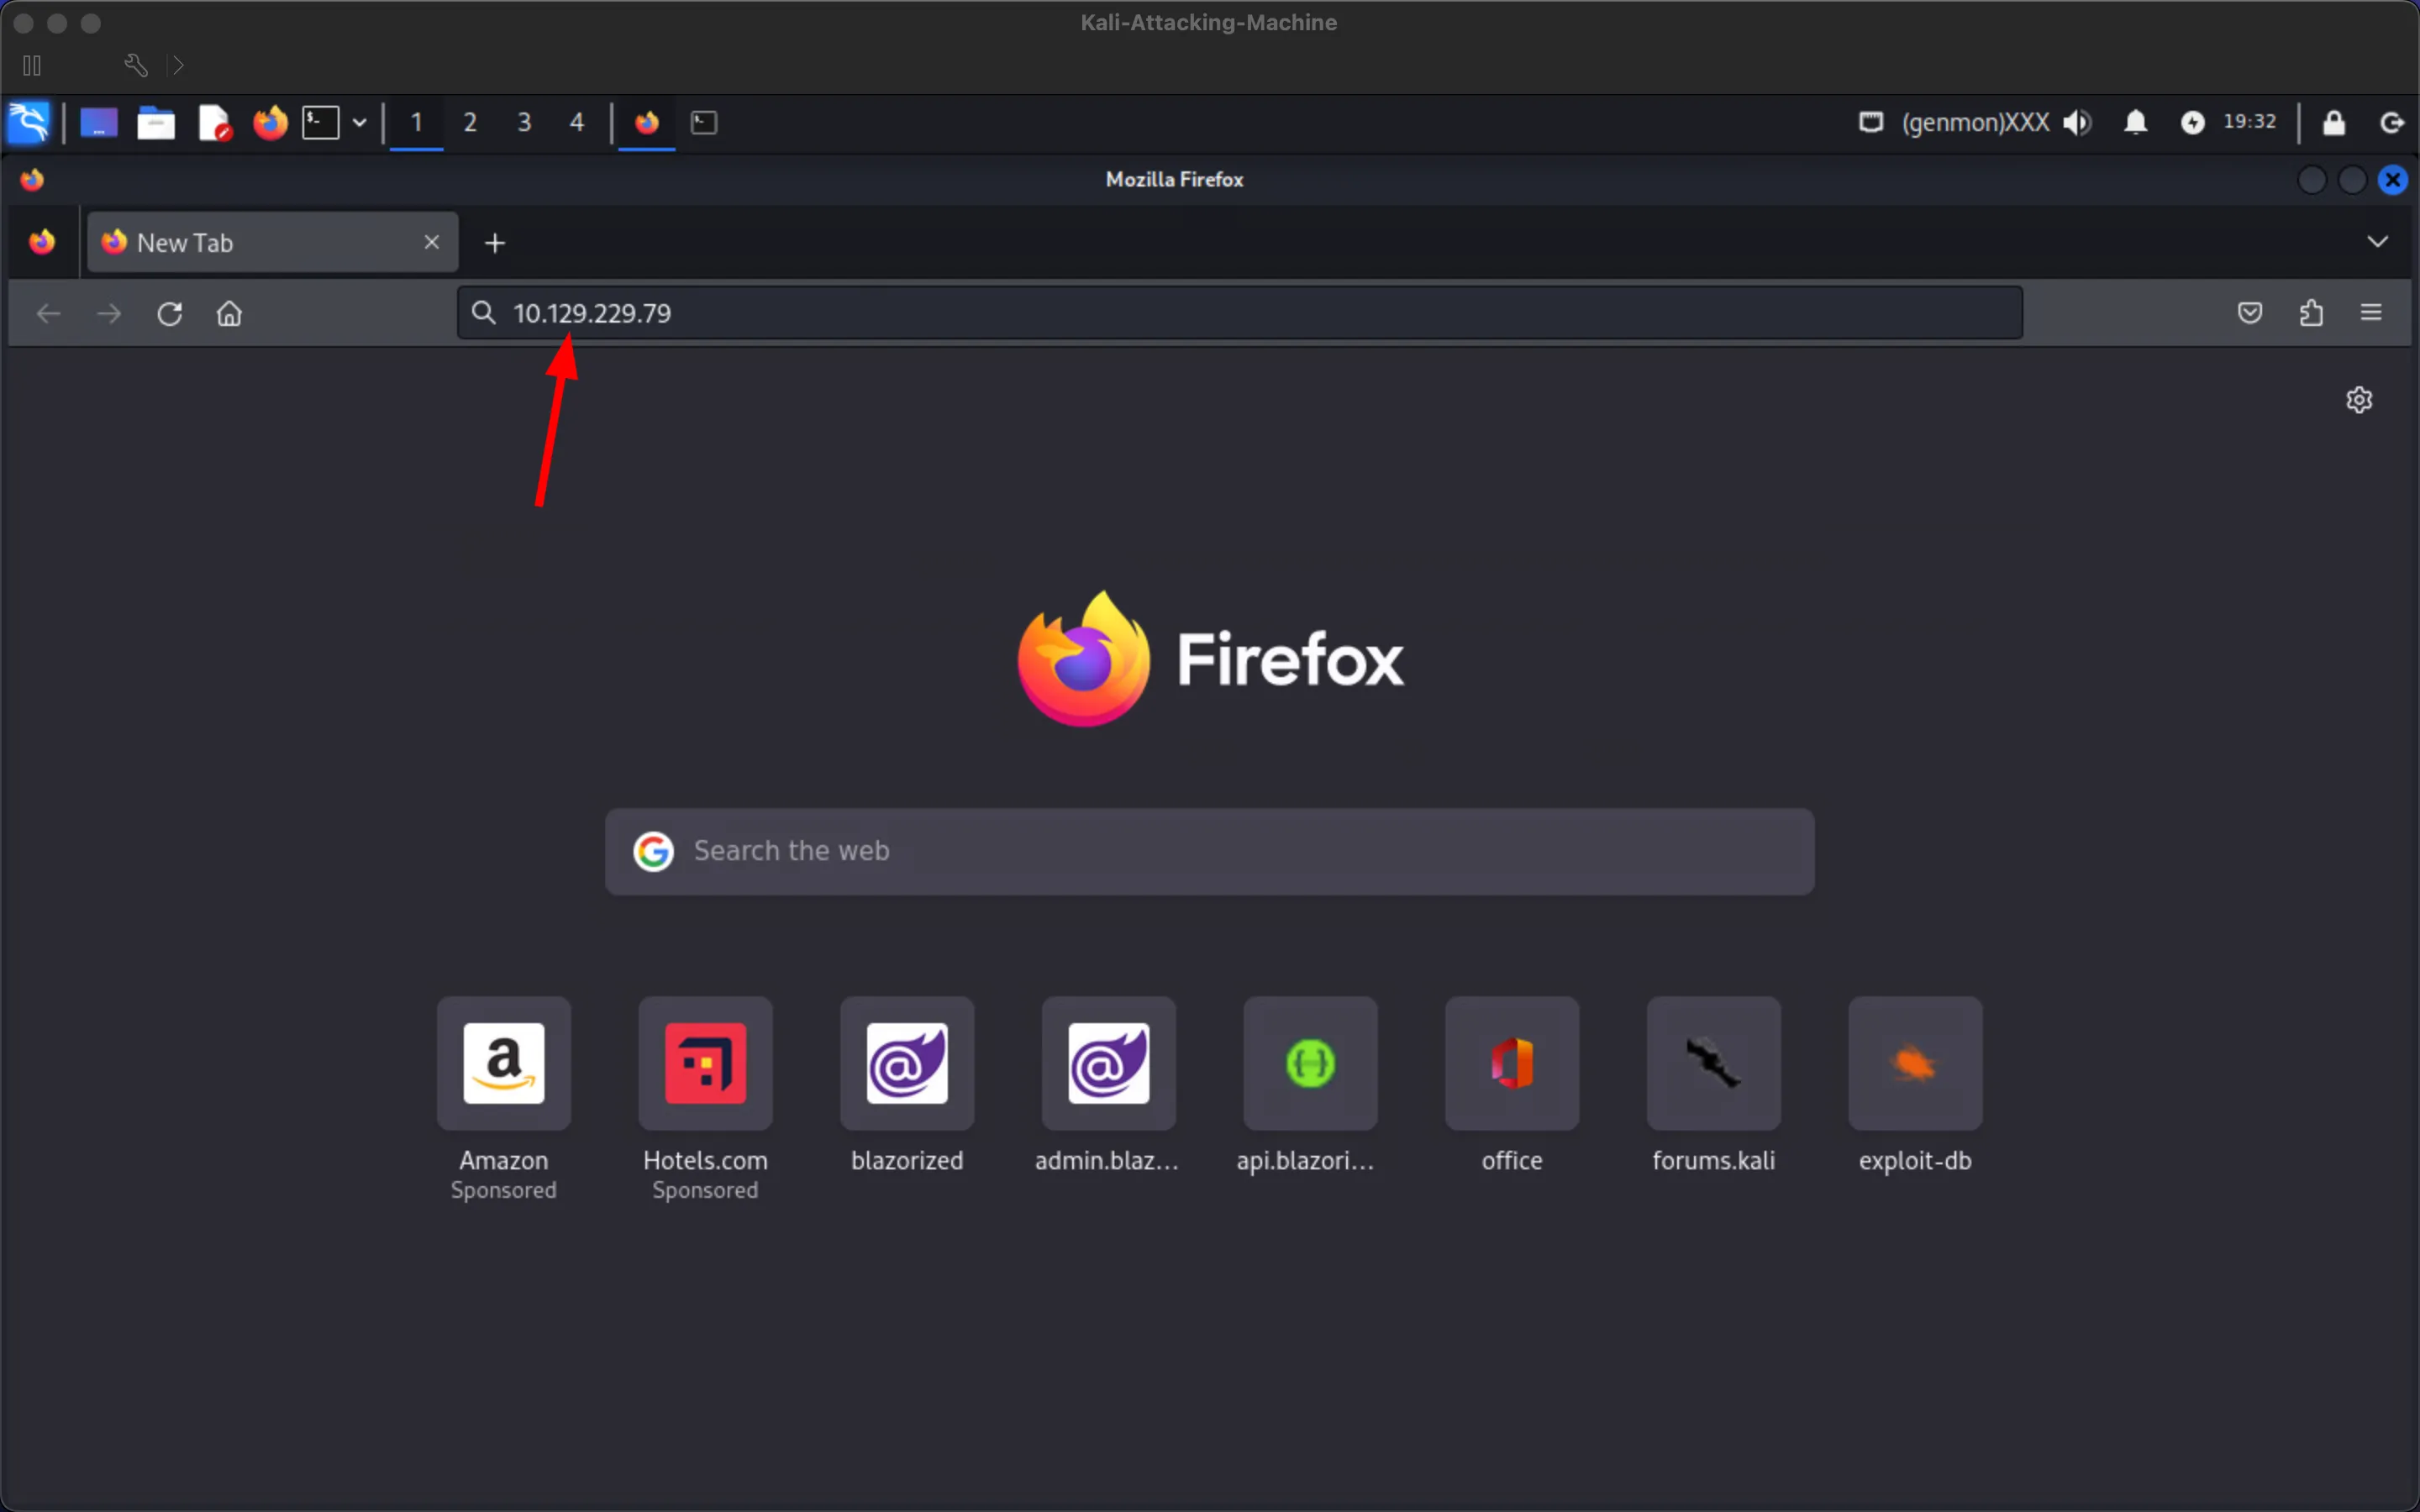Viewport: 2420px width, 1512px height.
Task: Click the address bar containing 10.129.229.79
Action: pyautogui.click(x=1240, y=313)
